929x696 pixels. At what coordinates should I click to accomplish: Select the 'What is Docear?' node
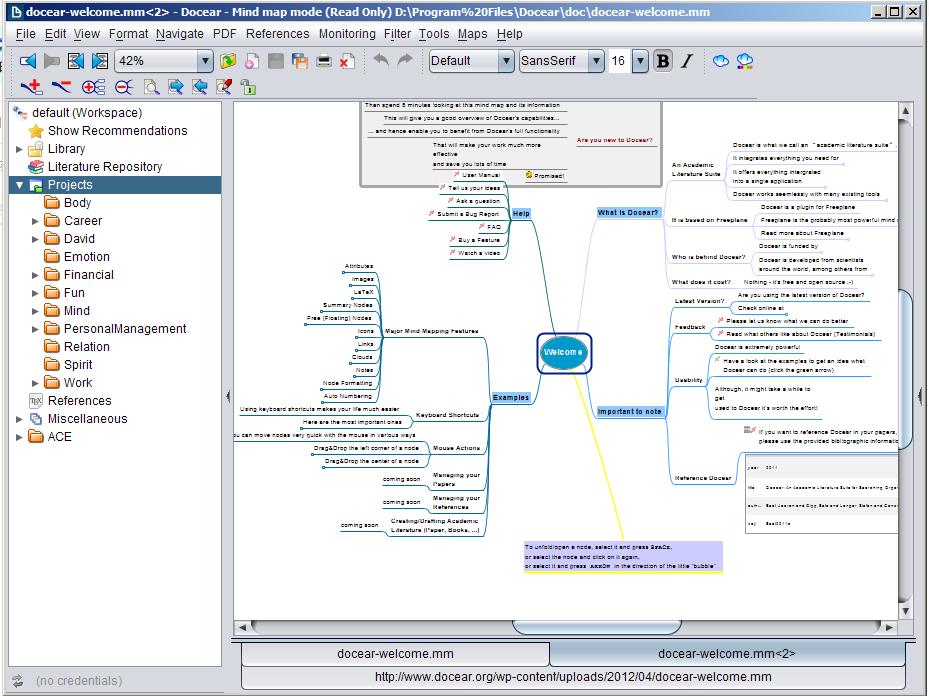click(628, 212)
